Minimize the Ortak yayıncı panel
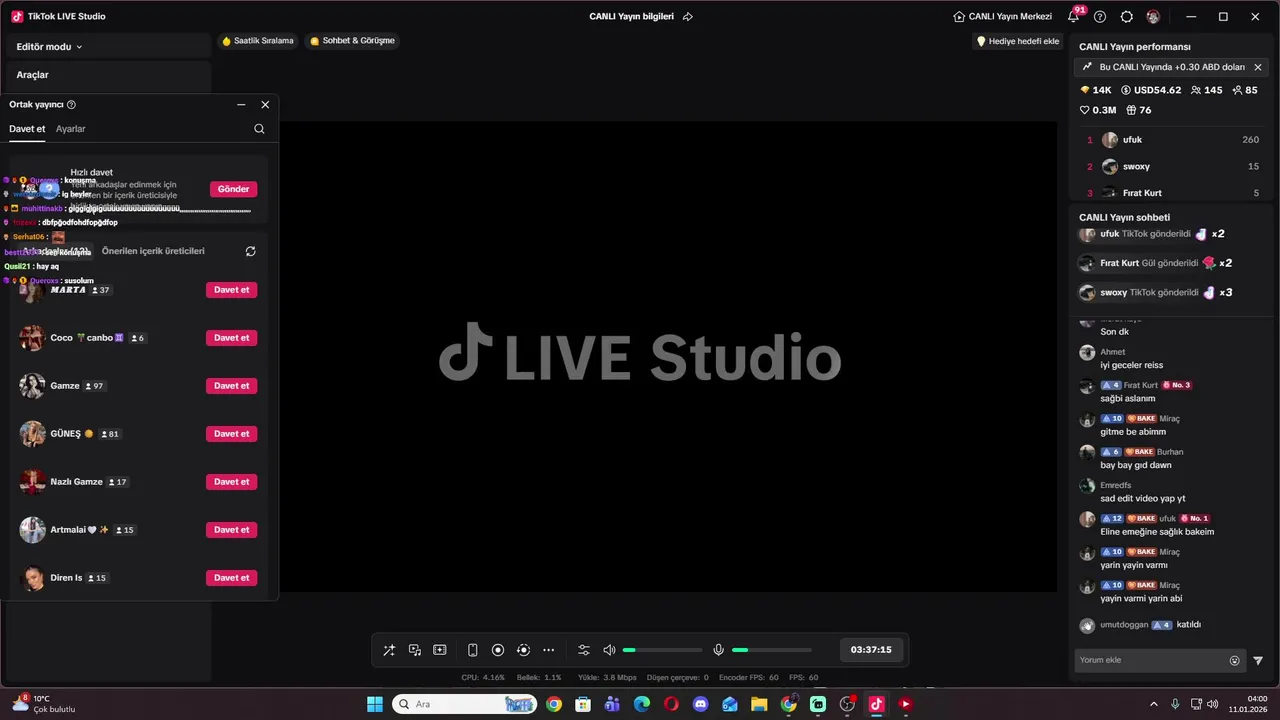The image size is (1280, 720). [x=241, y=104]
